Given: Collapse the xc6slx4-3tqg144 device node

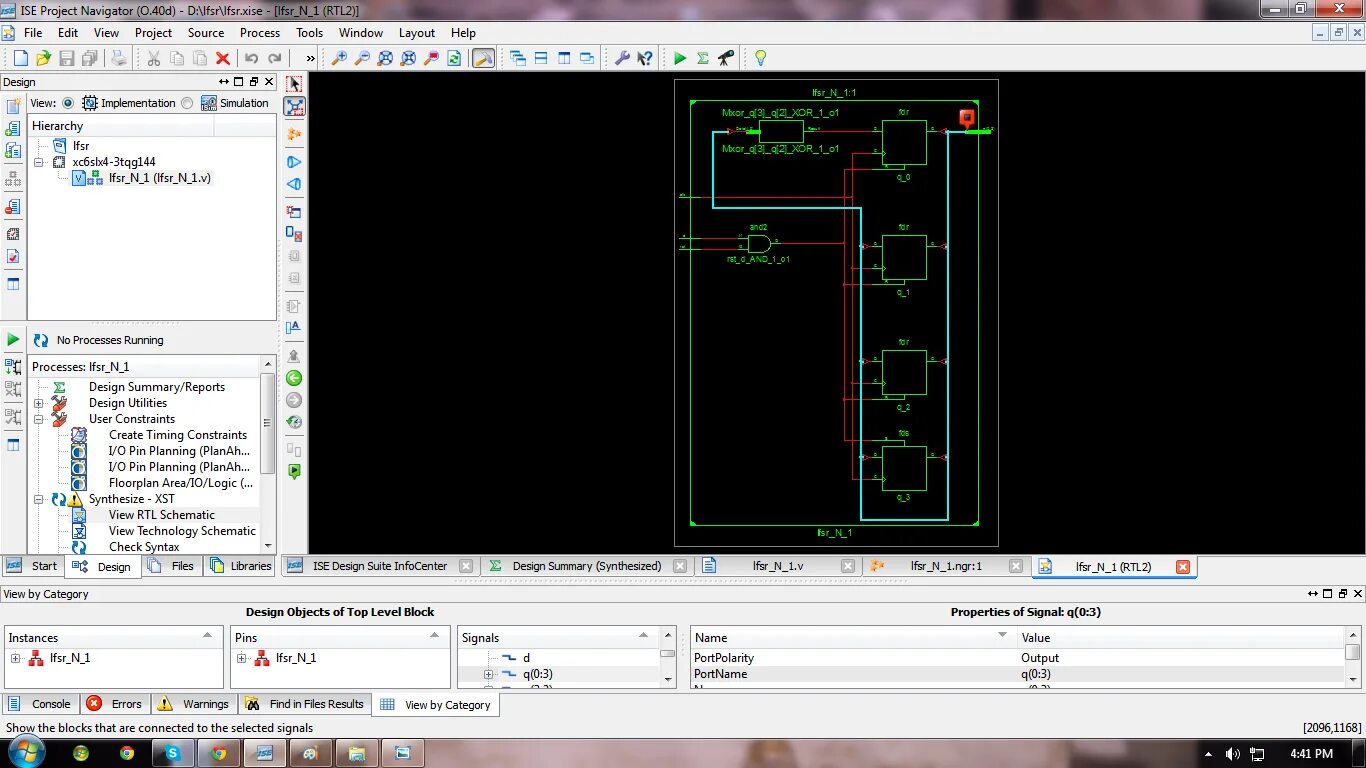Looking at the screenshot, I should pyautogui.click(x=39, y=162).
